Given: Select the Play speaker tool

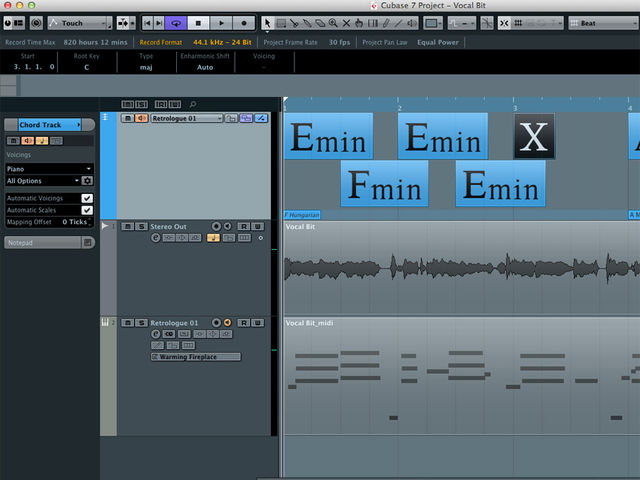Looking at the screenshot, I should 411,23.
